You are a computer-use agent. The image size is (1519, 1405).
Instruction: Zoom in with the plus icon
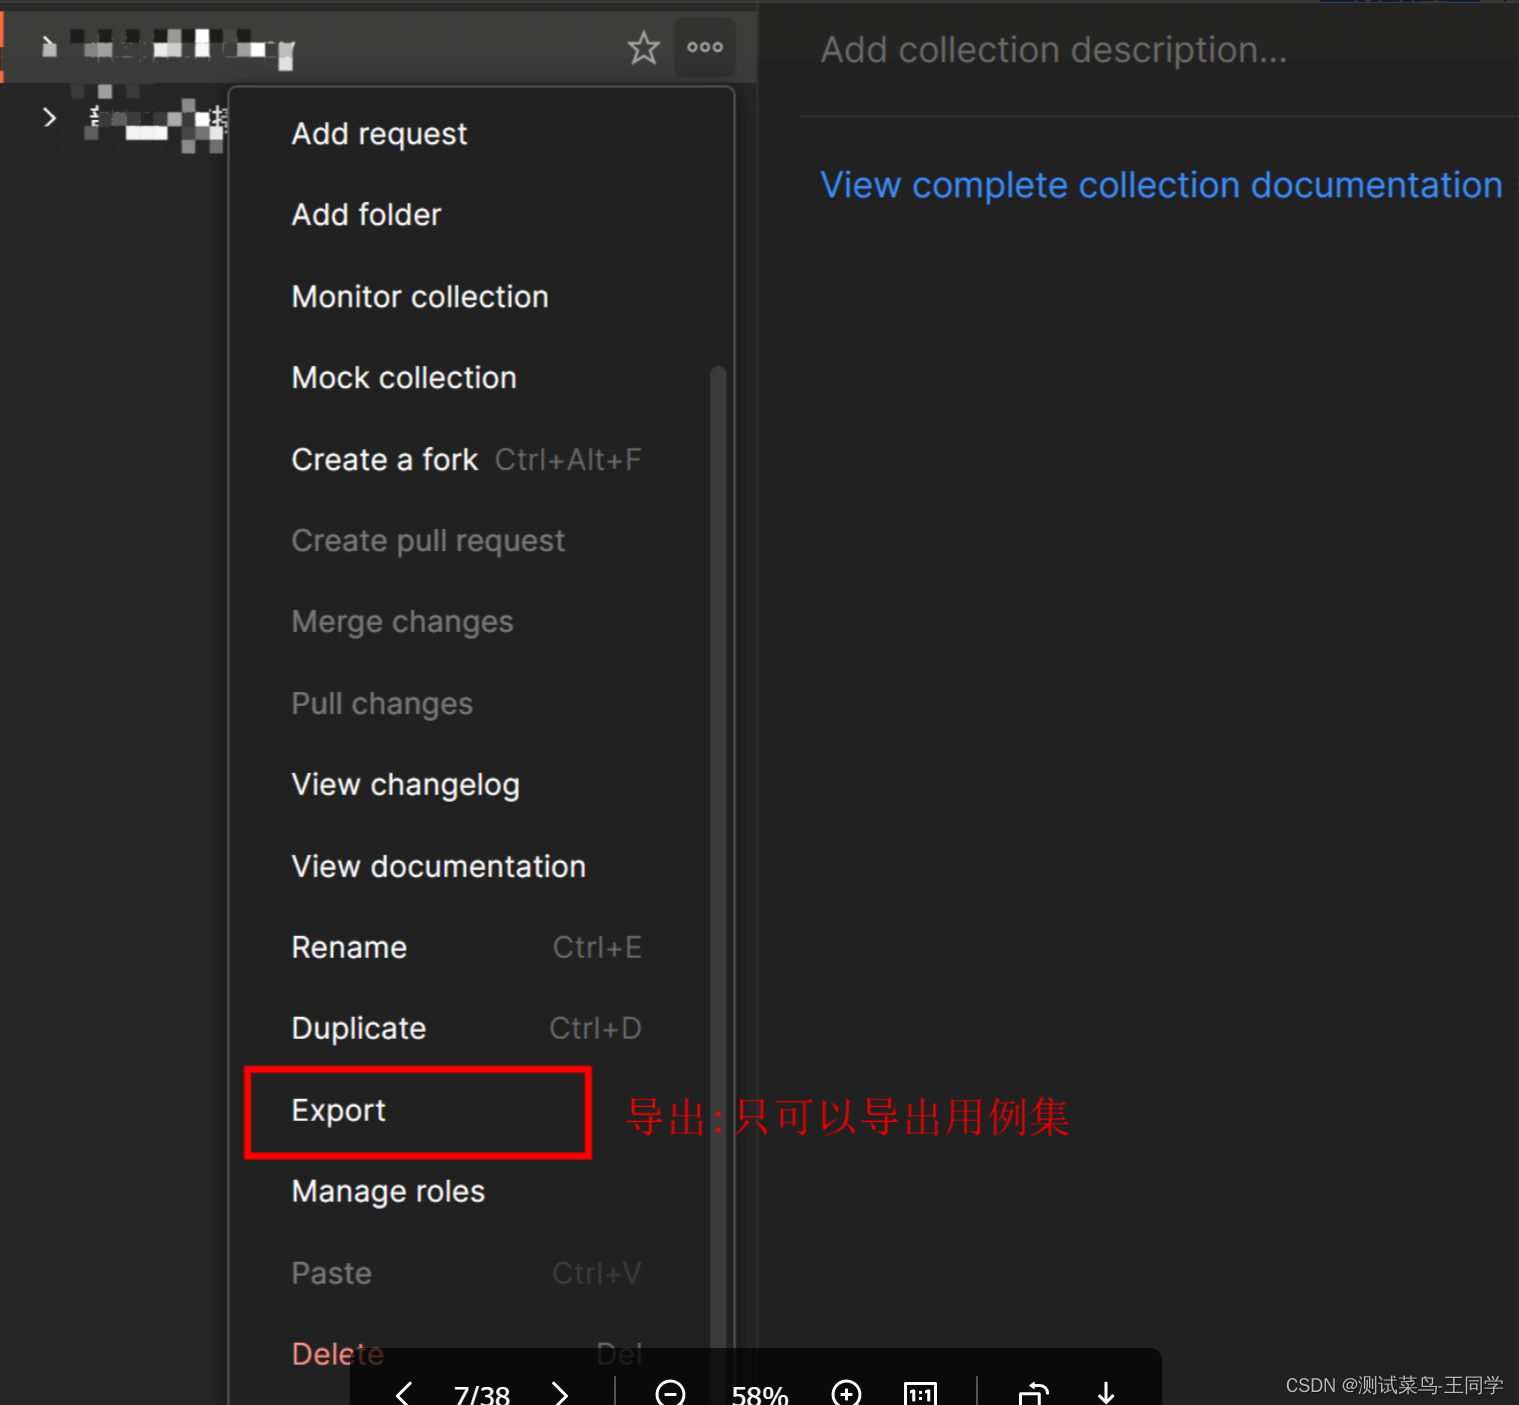(846, 1393)
